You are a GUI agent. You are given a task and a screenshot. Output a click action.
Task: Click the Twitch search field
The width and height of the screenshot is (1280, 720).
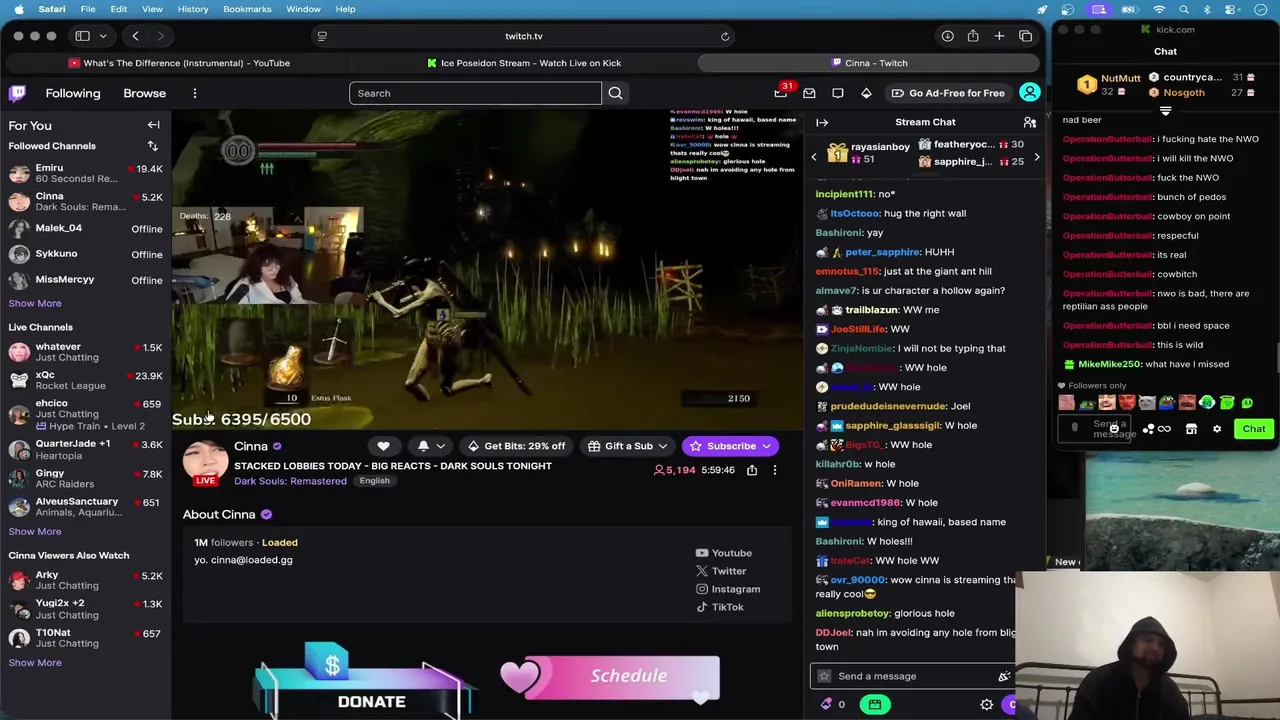475,93
